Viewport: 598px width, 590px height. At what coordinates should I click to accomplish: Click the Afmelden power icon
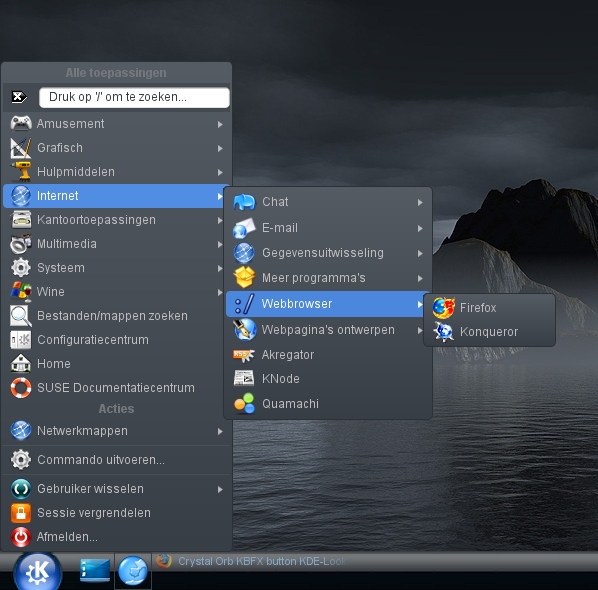click(21, 537)
